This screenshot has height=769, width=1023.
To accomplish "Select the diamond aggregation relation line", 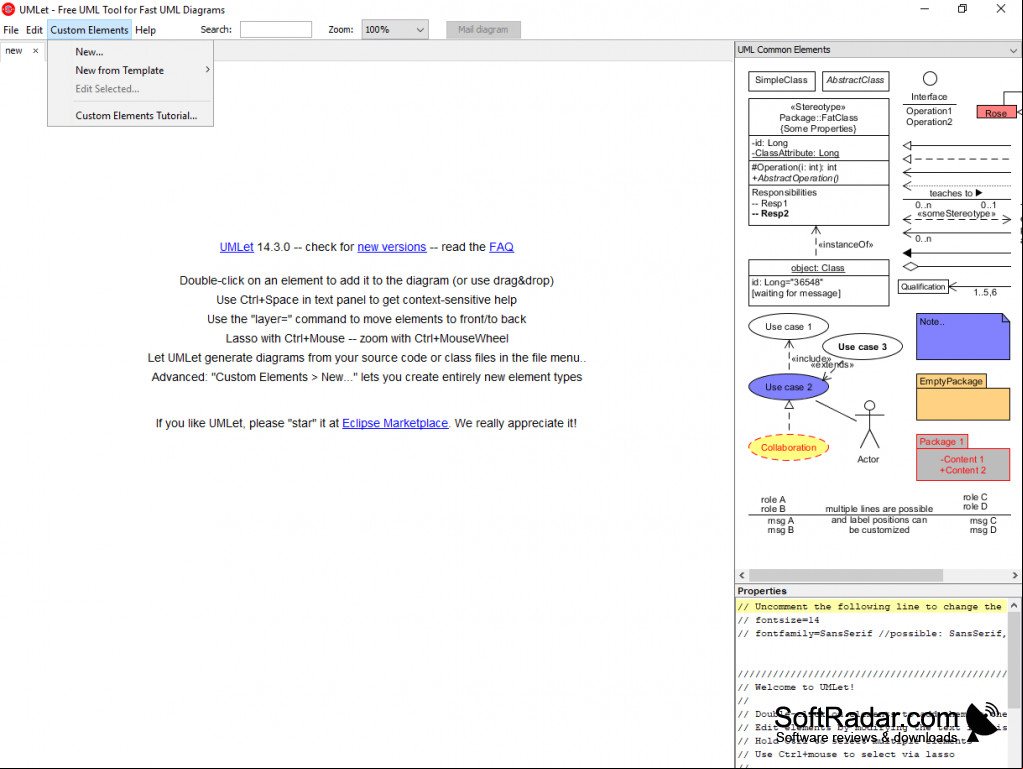I will pyautogui.click(x=956, y=266).
